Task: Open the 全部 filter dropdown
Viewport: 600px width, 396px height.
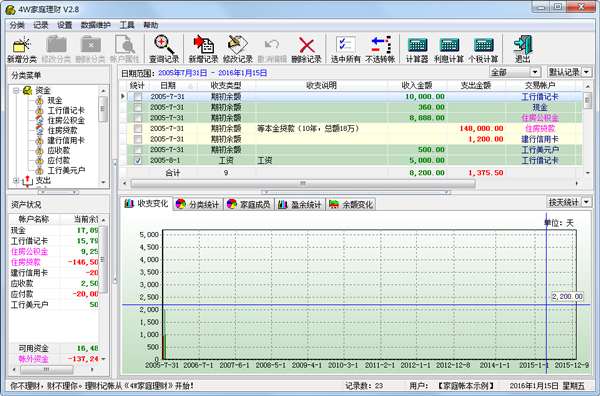Action: (535, 72)
